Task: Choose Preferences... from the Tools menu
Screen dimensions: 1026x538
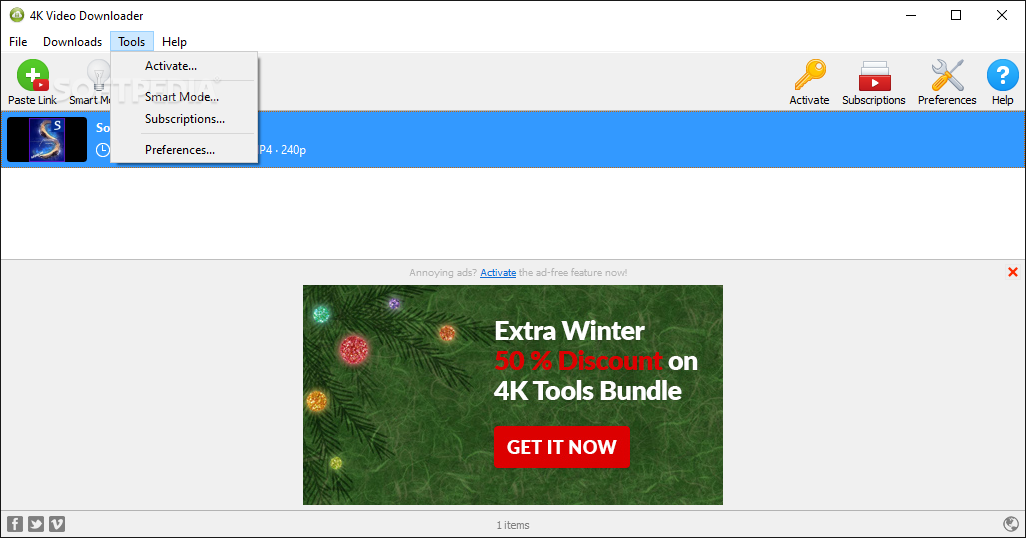Action: [185, 149]
